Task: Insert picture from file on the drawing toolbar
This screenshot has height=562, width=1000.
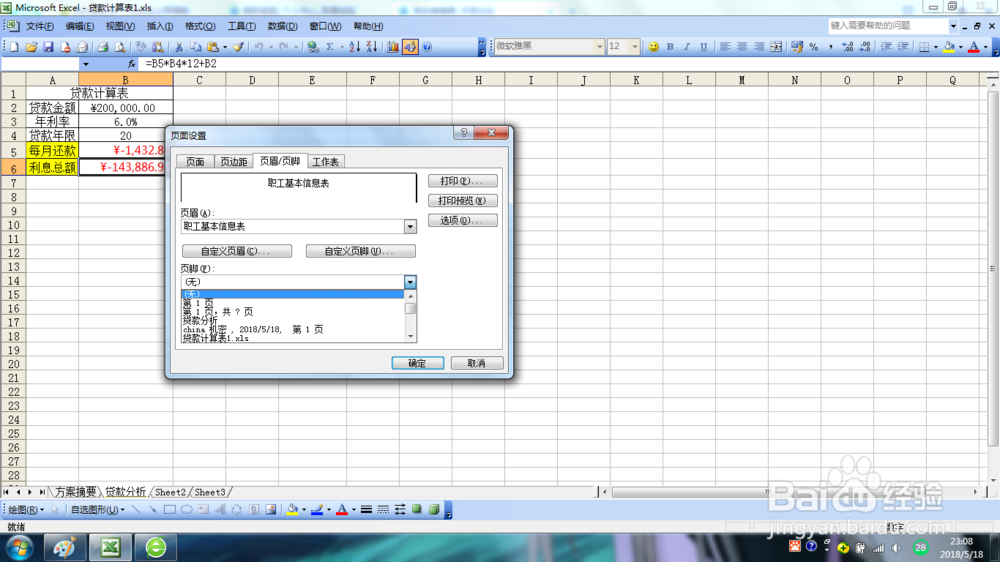Action: point(271,510)
